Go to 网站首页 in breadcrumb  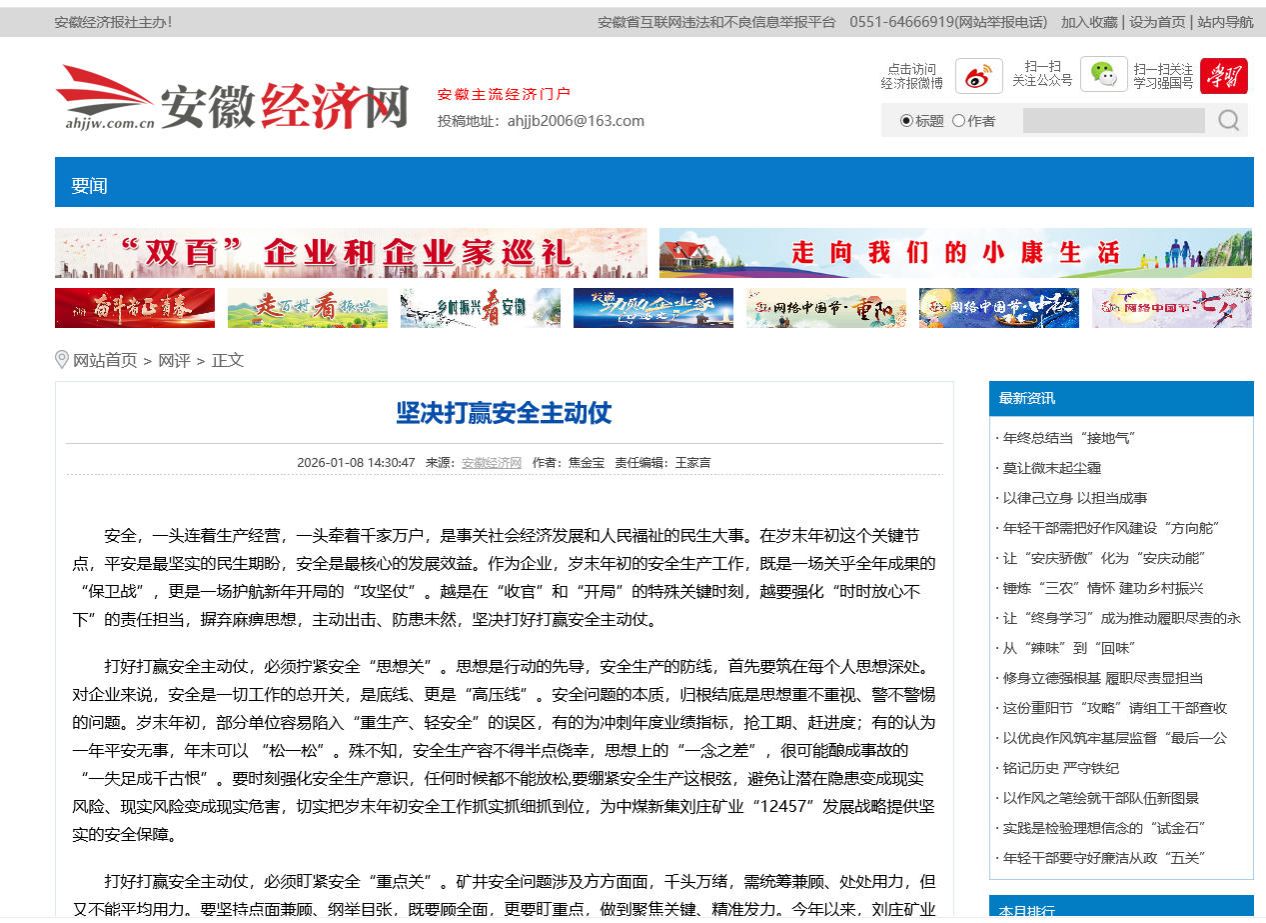[x=105, y=361]
